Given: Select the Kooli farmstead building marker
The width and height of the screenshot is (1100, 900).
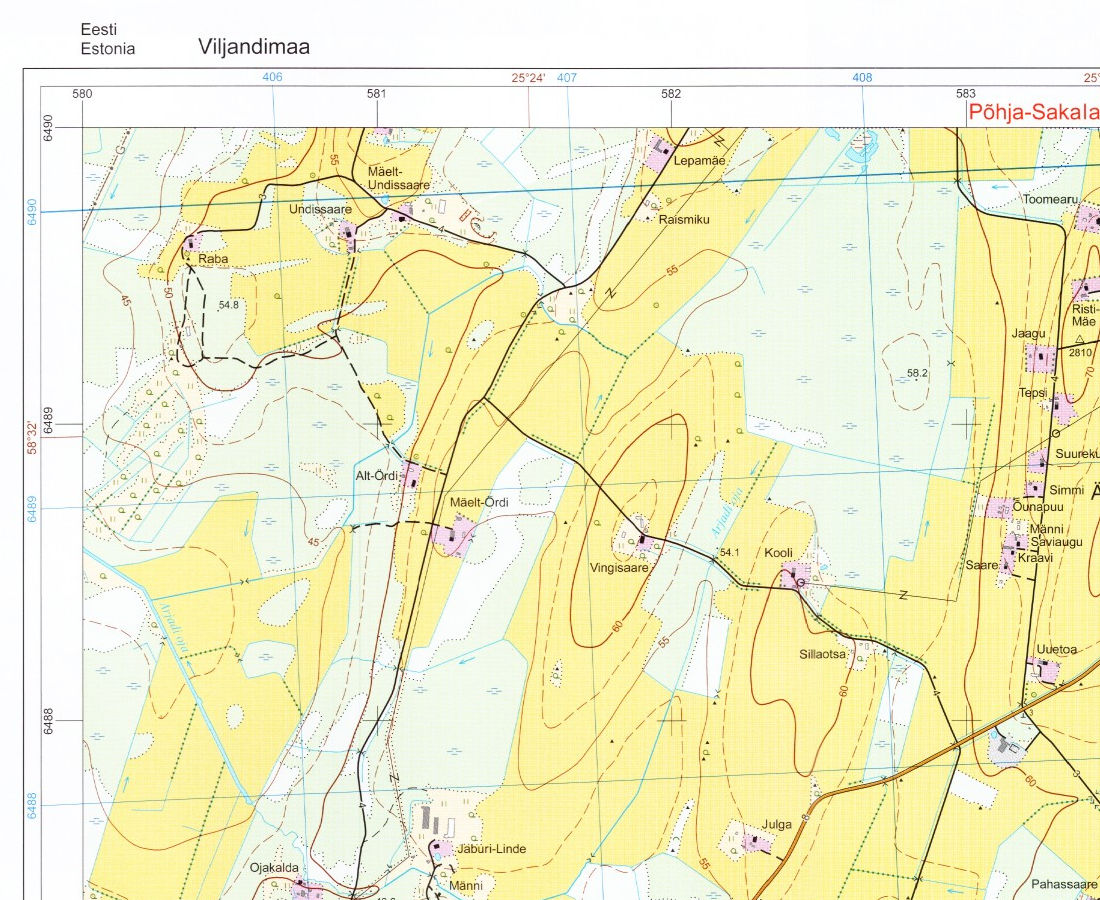Looking at the screenshot, I should click(796, 575).
